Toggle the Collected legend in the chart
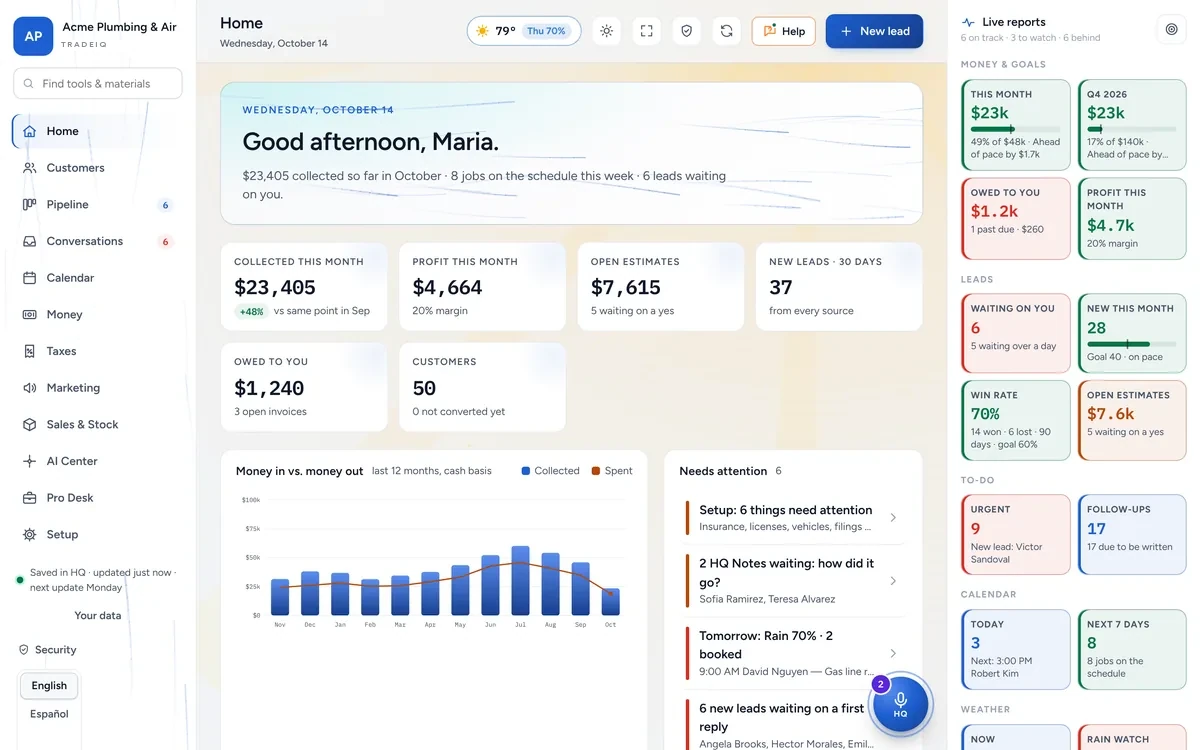Viewport: 1200px width, 750px height. pyautogui.click(x=550, y=471)
